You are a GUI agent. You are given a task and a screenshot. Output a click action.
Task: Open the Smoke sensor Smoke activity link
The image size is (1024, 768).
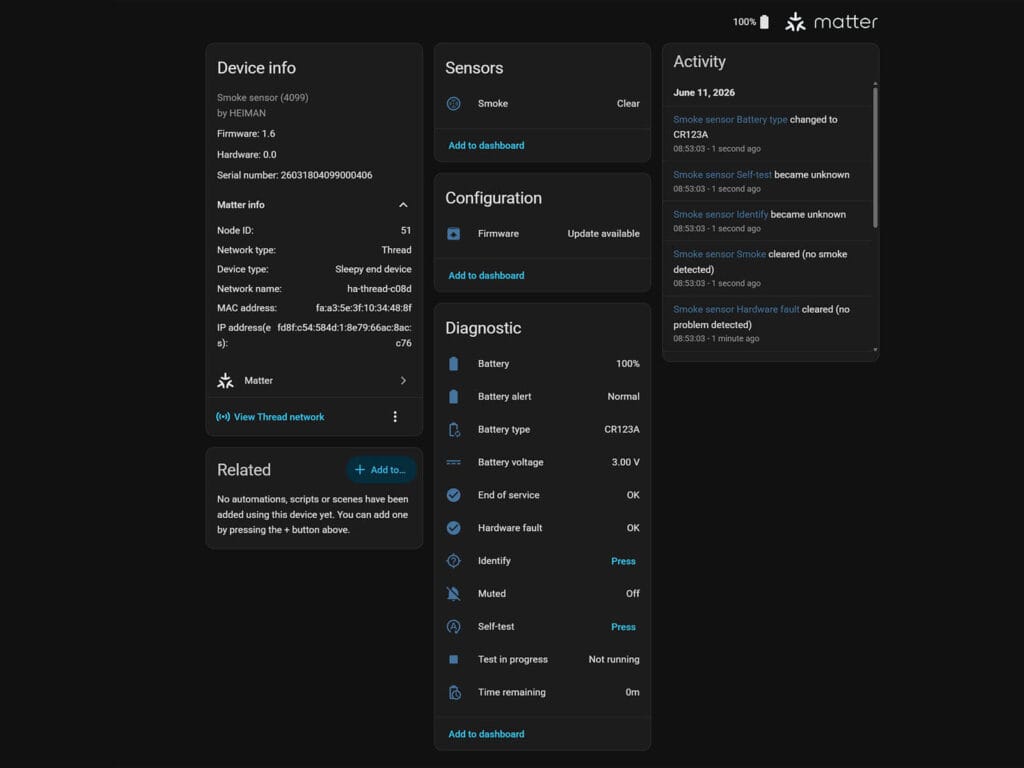(x=720, y=254)
